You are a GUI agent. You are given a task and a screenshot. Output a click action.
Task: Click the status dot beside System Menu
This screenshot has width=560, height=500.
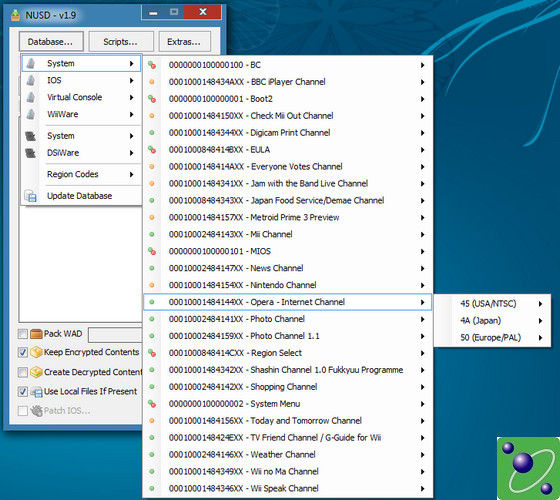[152, 404]
